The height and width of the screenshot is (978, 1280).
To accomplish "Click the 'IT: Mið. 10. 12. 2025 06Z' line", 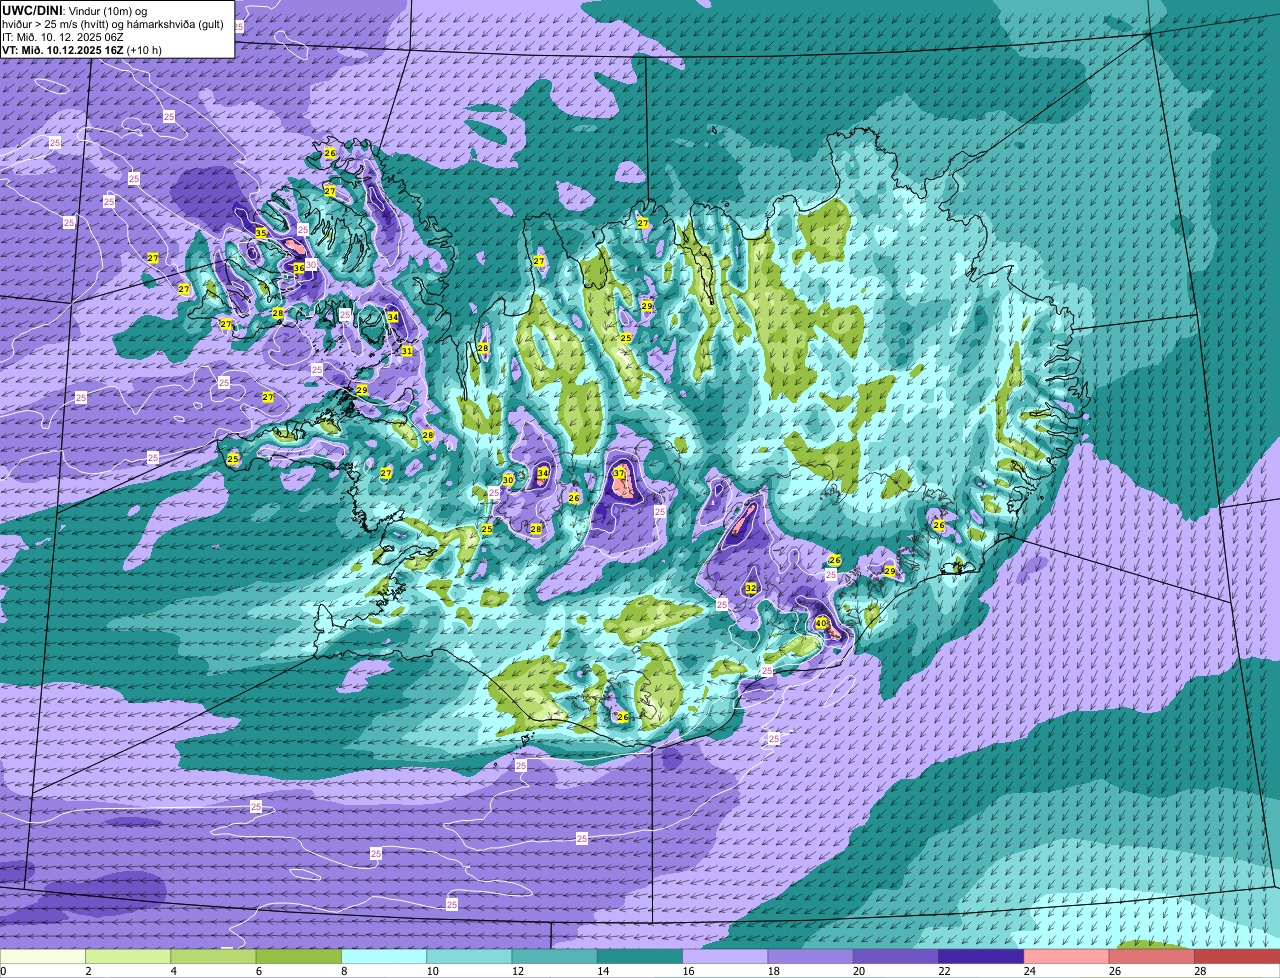I will point(63,37).
